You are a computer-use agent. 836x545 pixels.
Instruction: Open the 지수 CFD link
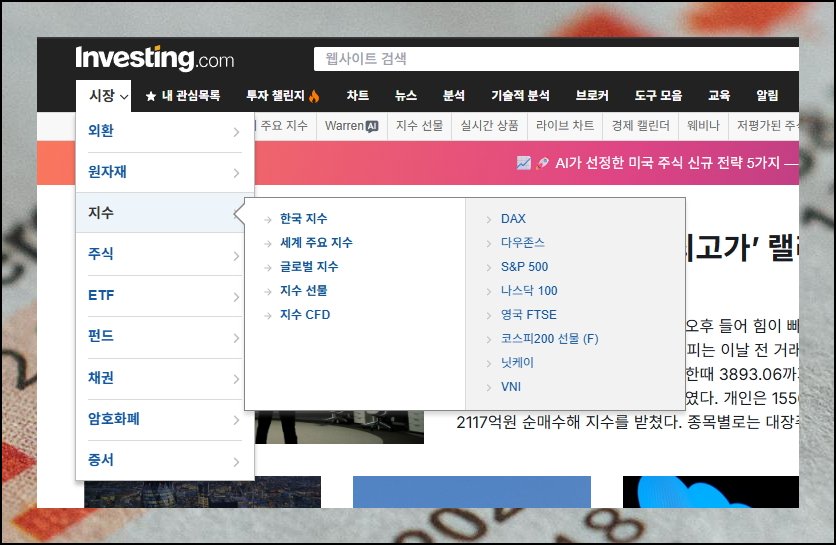click(x=305, y=315)
